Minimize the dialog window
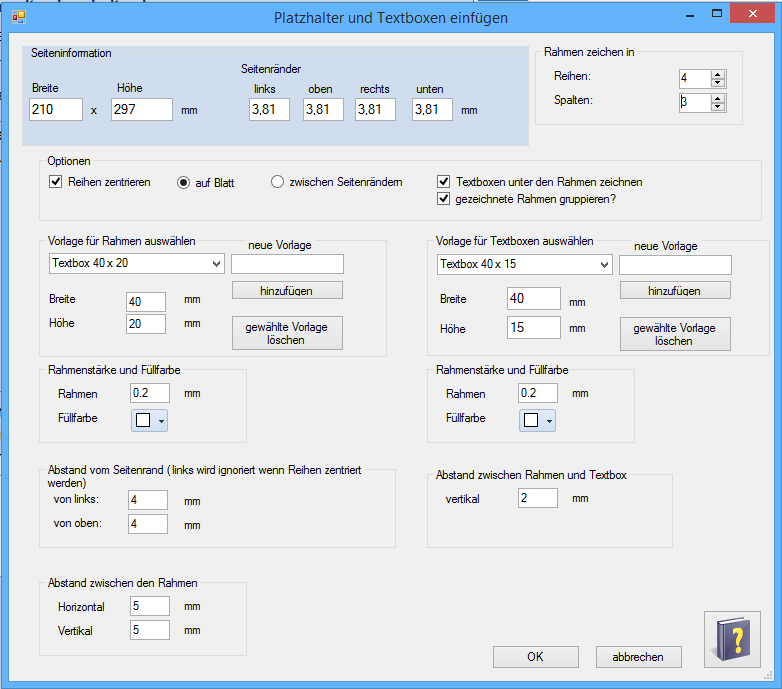The width and height of the screenshot is (782, 689). coord(690,15)
